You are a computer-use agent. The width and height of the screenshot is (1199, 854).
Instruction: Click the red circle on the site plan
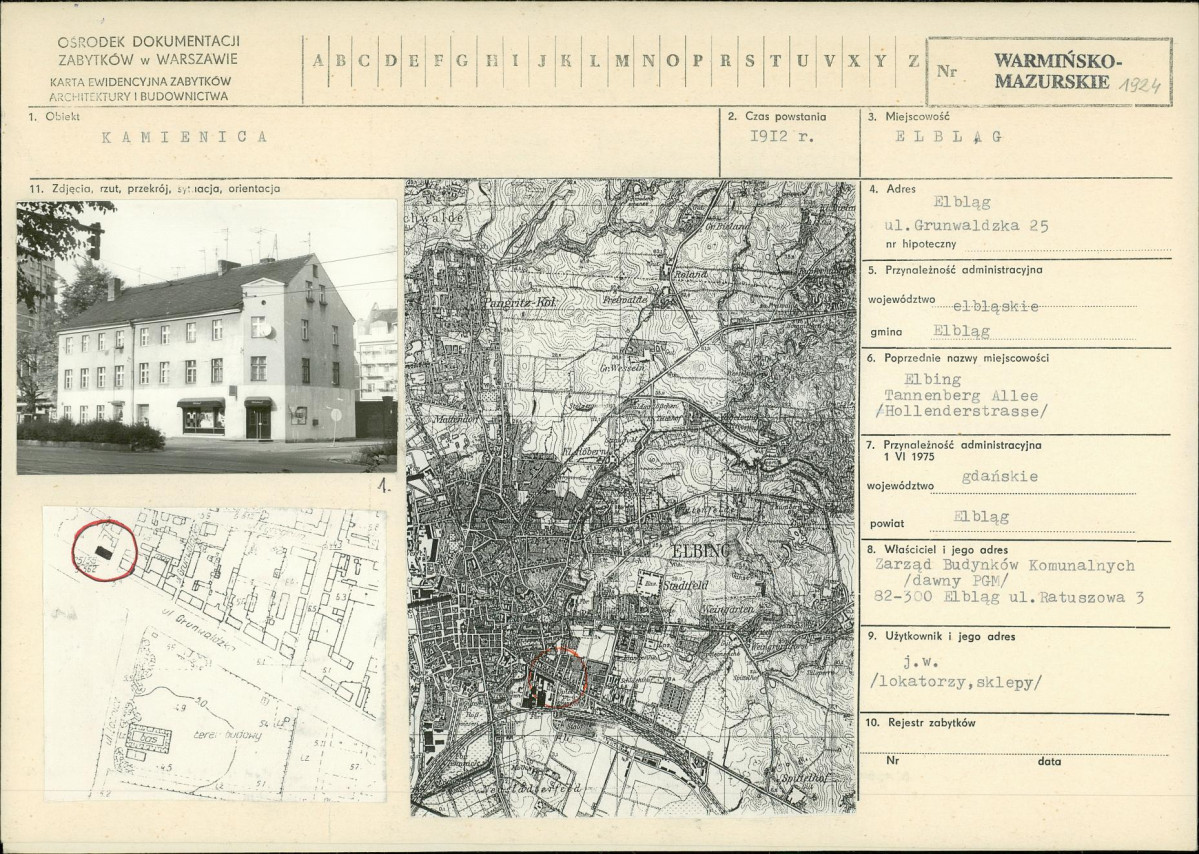104,552
